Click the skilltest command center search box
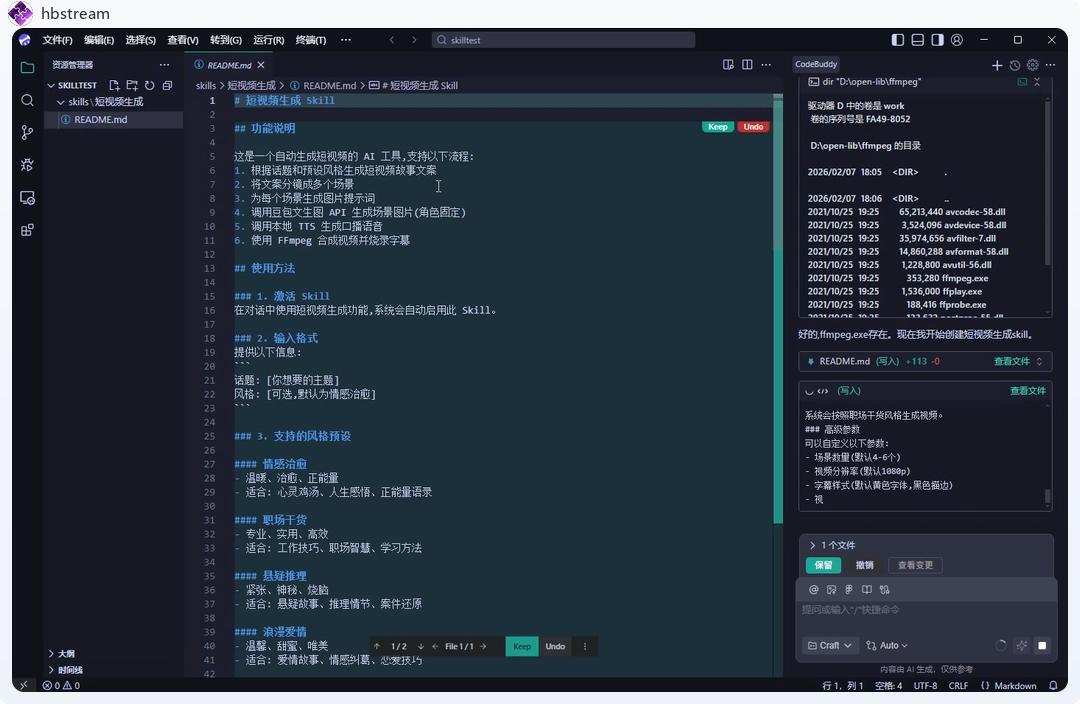 [563, 40]
